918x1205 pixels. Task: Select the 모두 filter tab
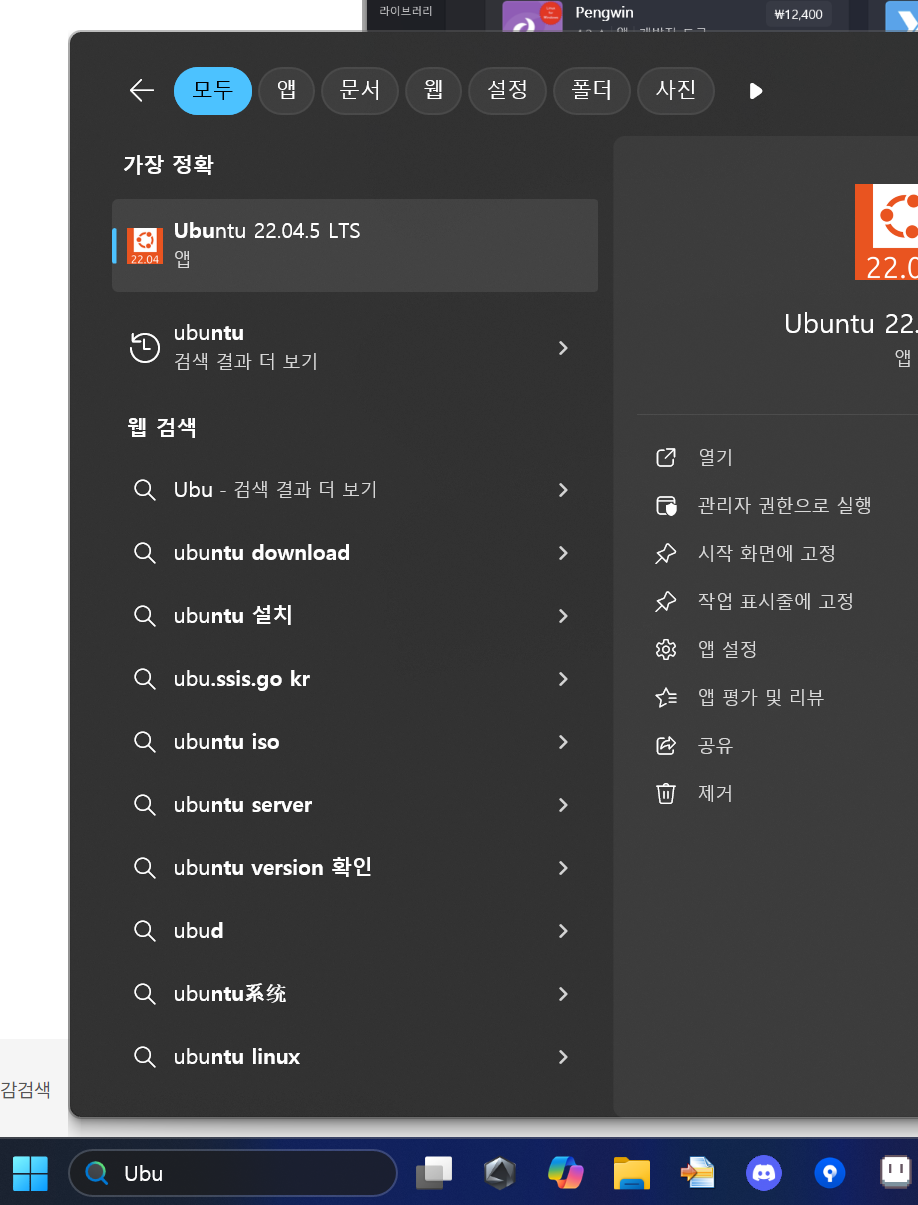click(x=212, y=91)
